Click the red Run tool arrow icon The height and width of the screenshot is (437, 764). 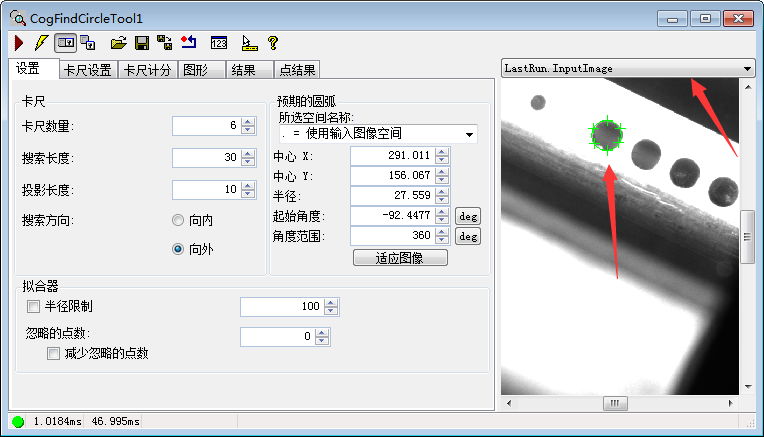tap(19, 43)
